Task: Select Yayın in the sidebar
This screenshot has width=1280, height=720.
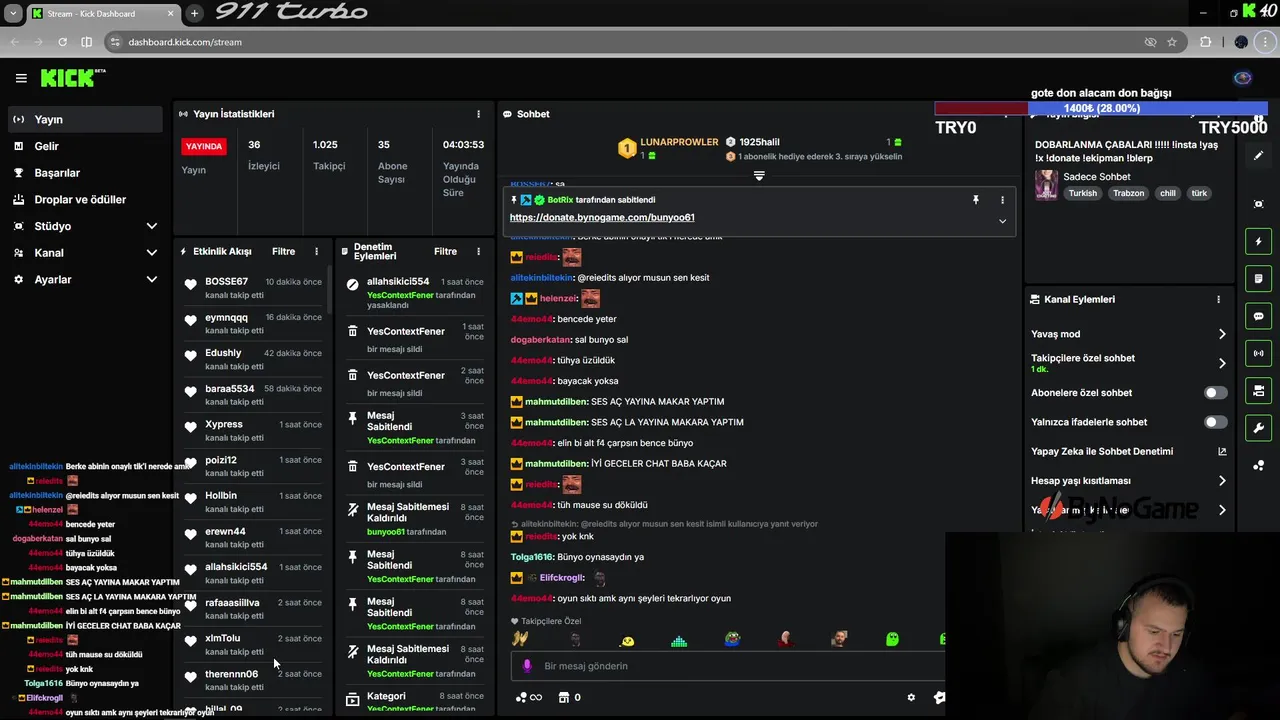Action: pos(85,119)
